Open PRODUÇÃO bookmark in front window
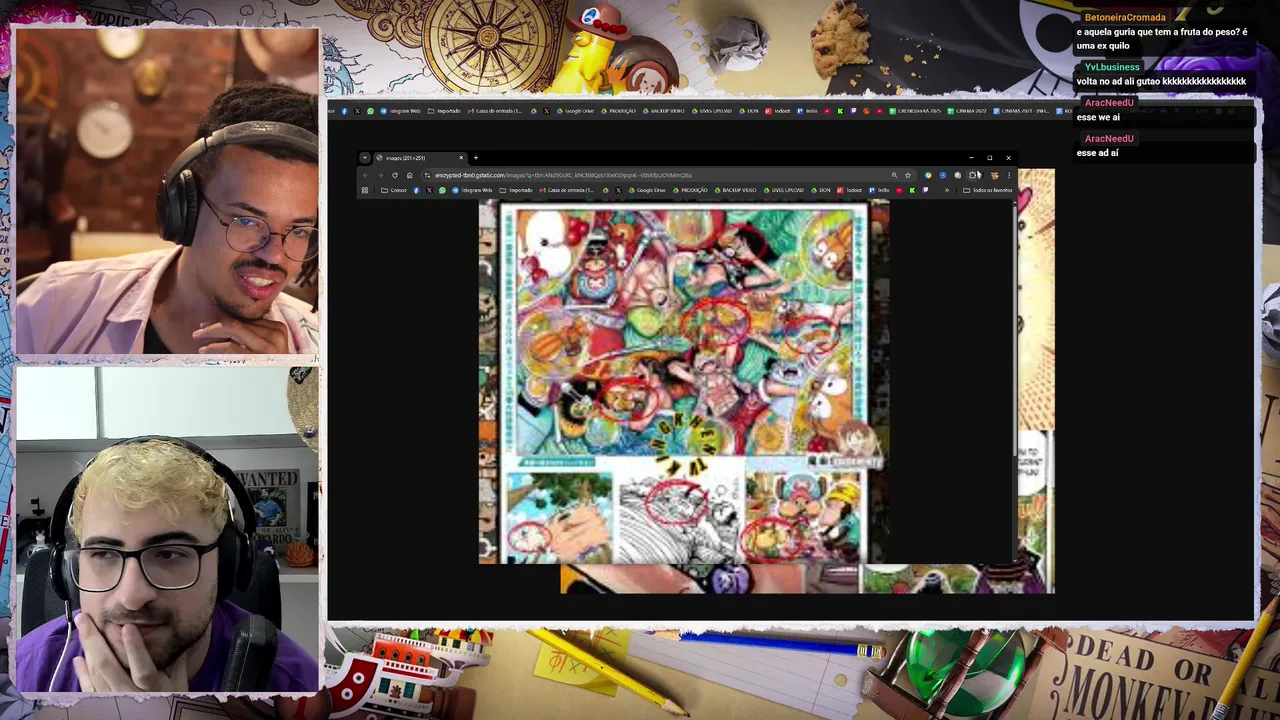The width and height of the screenshot is (1280, 720). [x=688, y=190]
